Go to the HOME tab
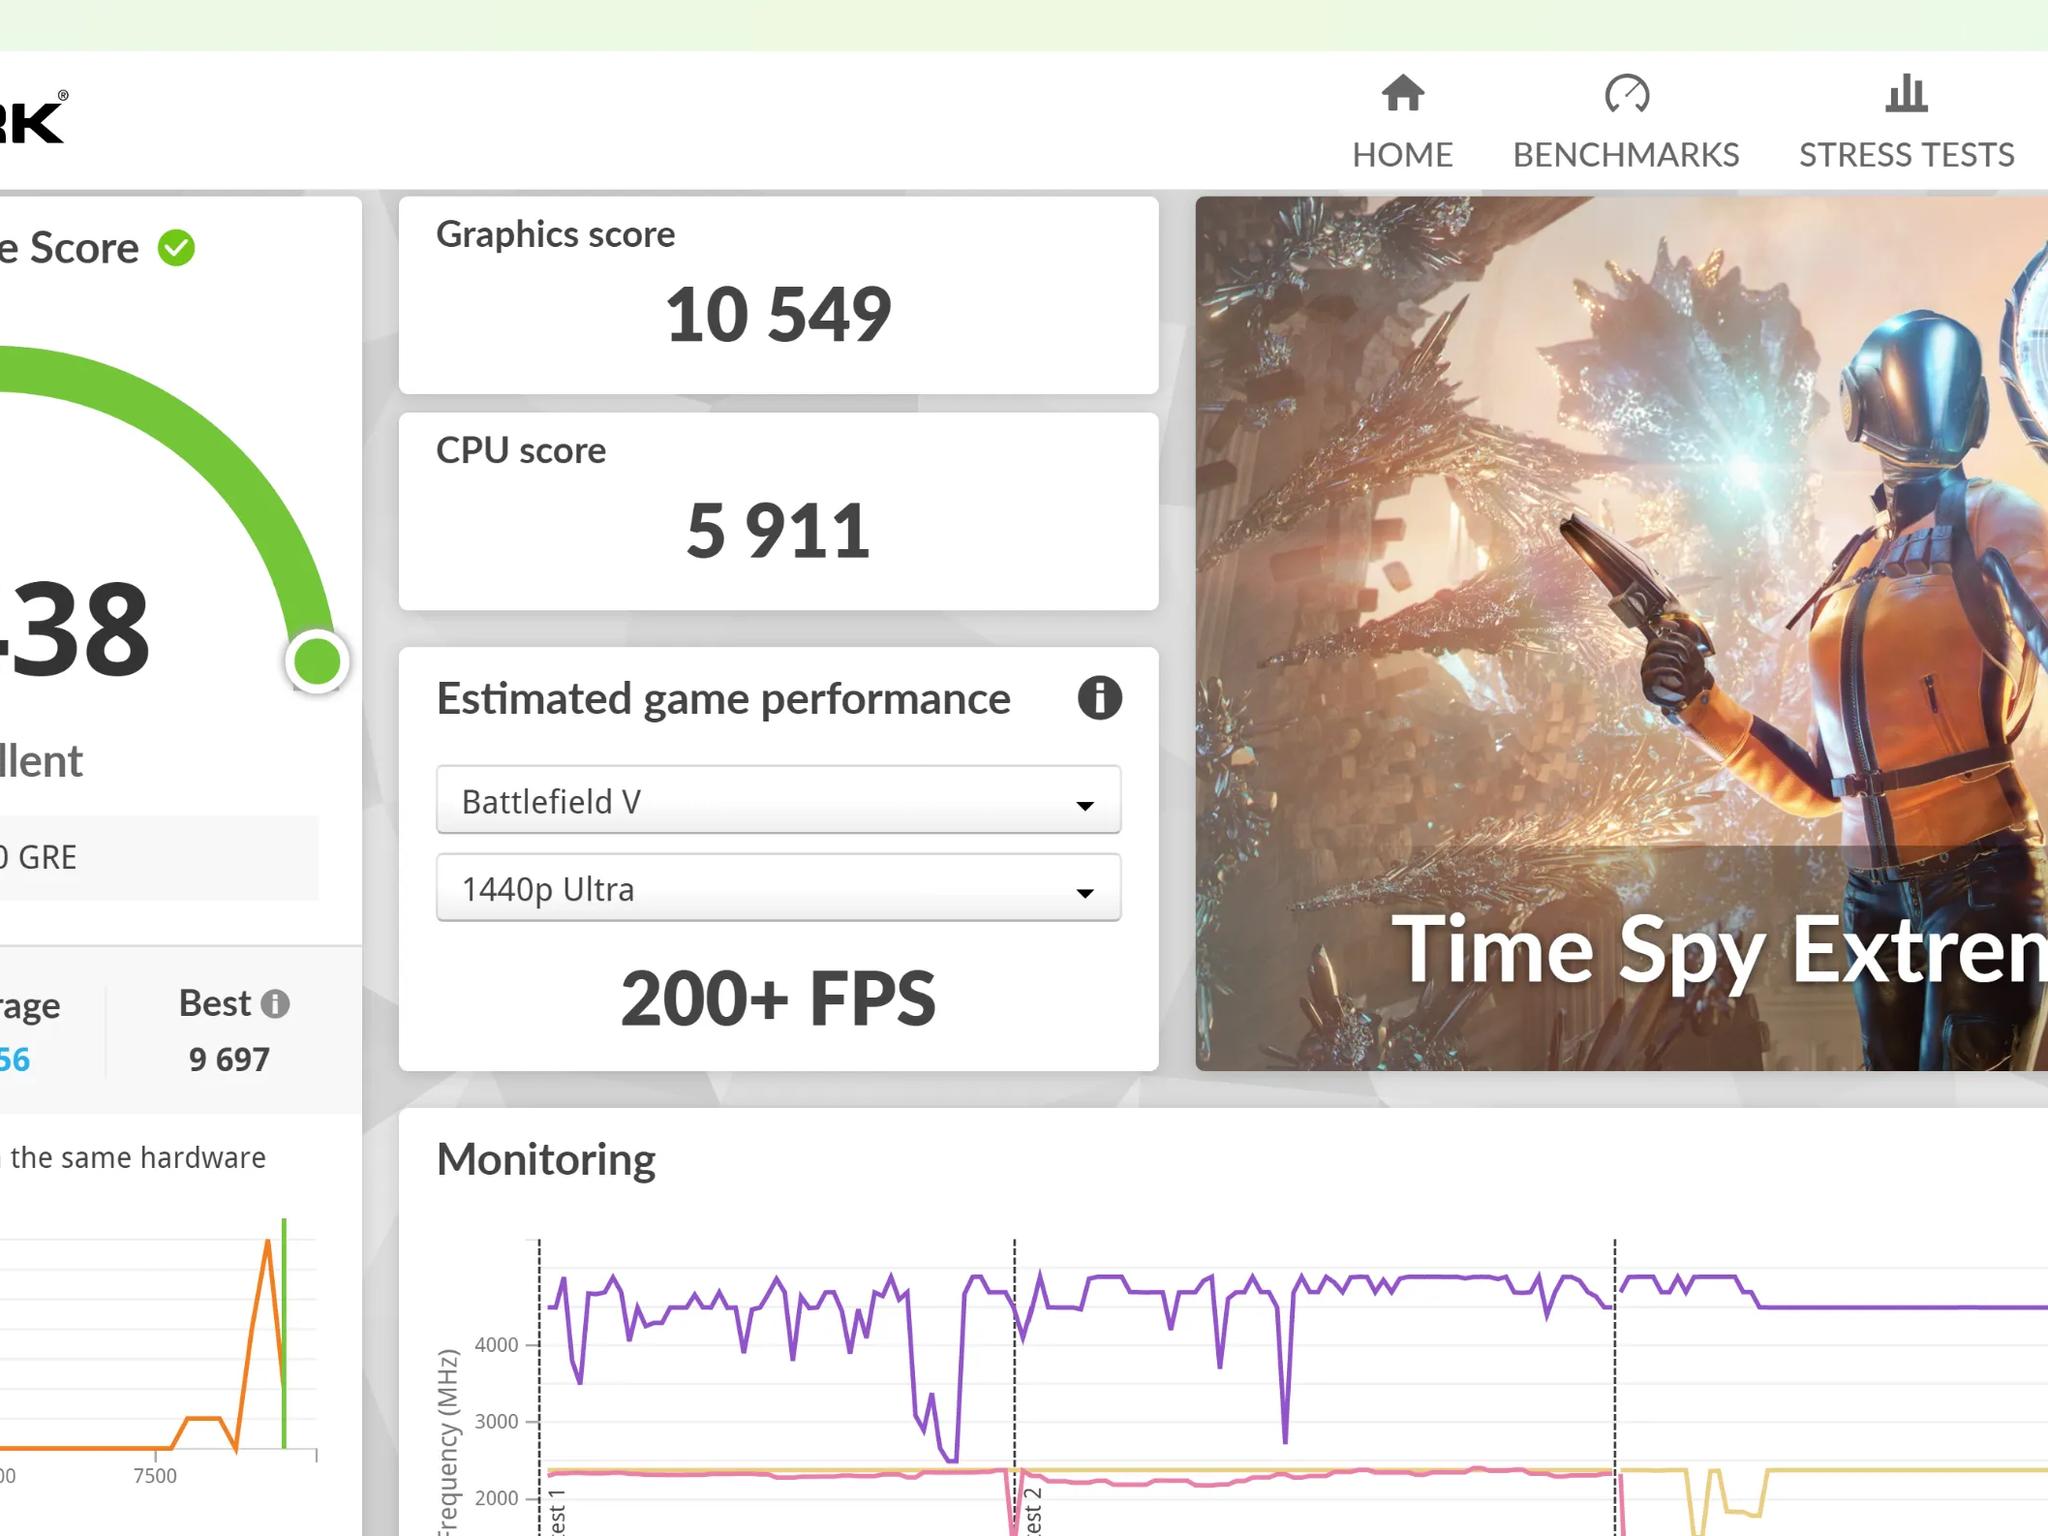Viewport: 2048px width, 1536px height. coord(1402,155)
